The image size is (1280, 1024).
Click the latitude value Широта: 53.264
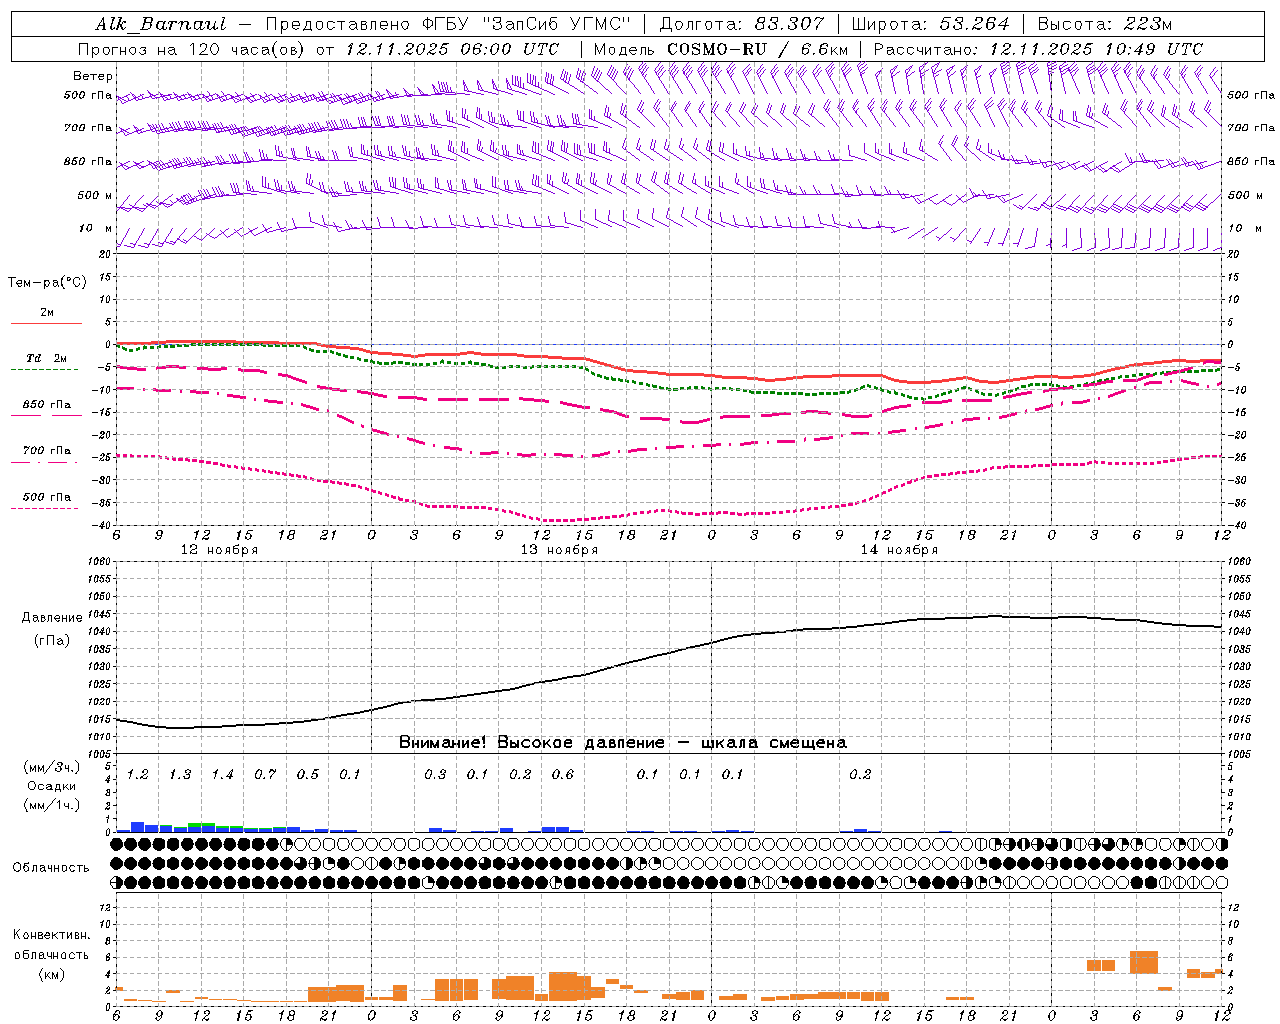tap(930, 24)
